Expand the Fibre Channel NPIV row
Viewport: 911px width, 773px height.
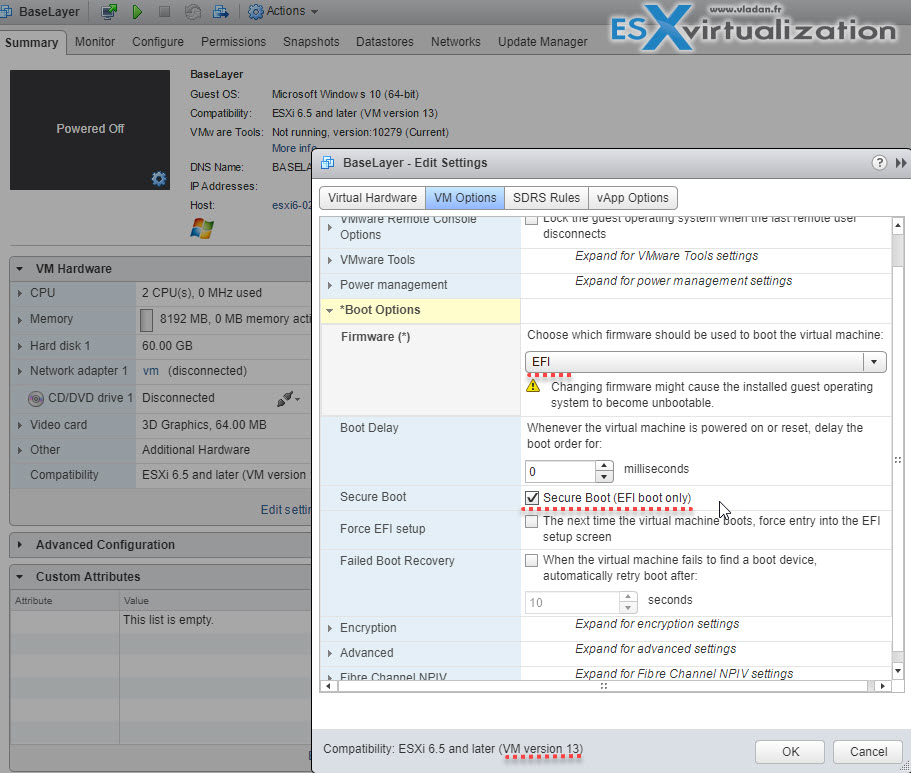(329, 677)
